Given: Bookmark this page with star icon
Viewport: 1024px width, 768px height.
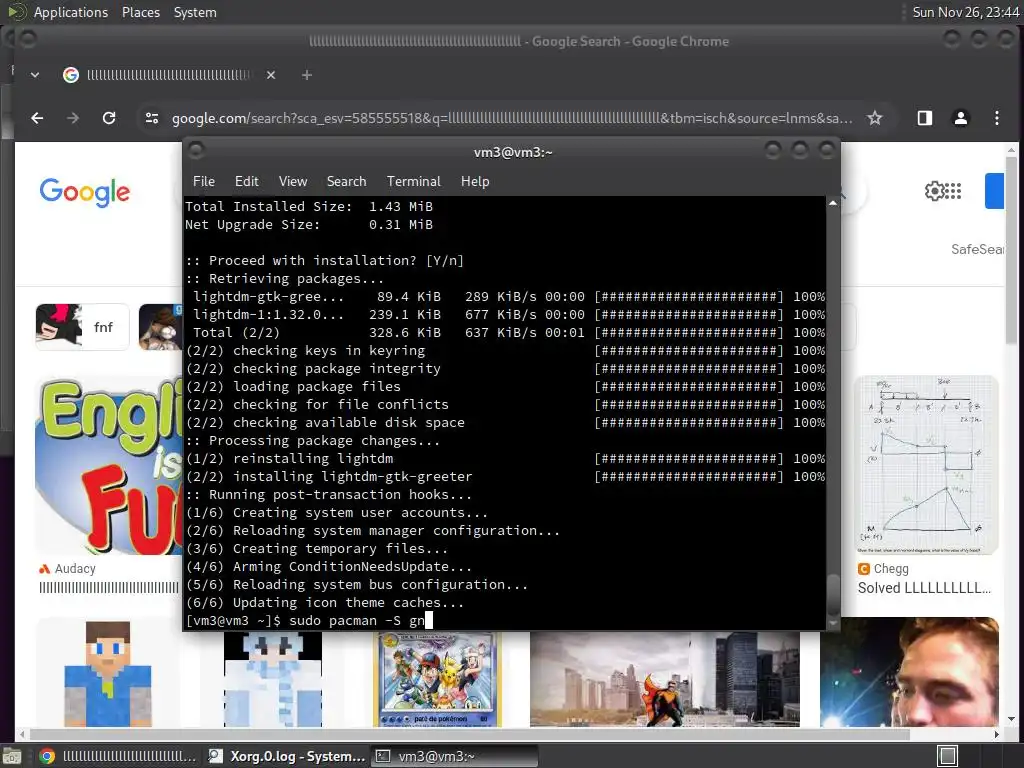Looking at the screenshot, I should point(874,118).
